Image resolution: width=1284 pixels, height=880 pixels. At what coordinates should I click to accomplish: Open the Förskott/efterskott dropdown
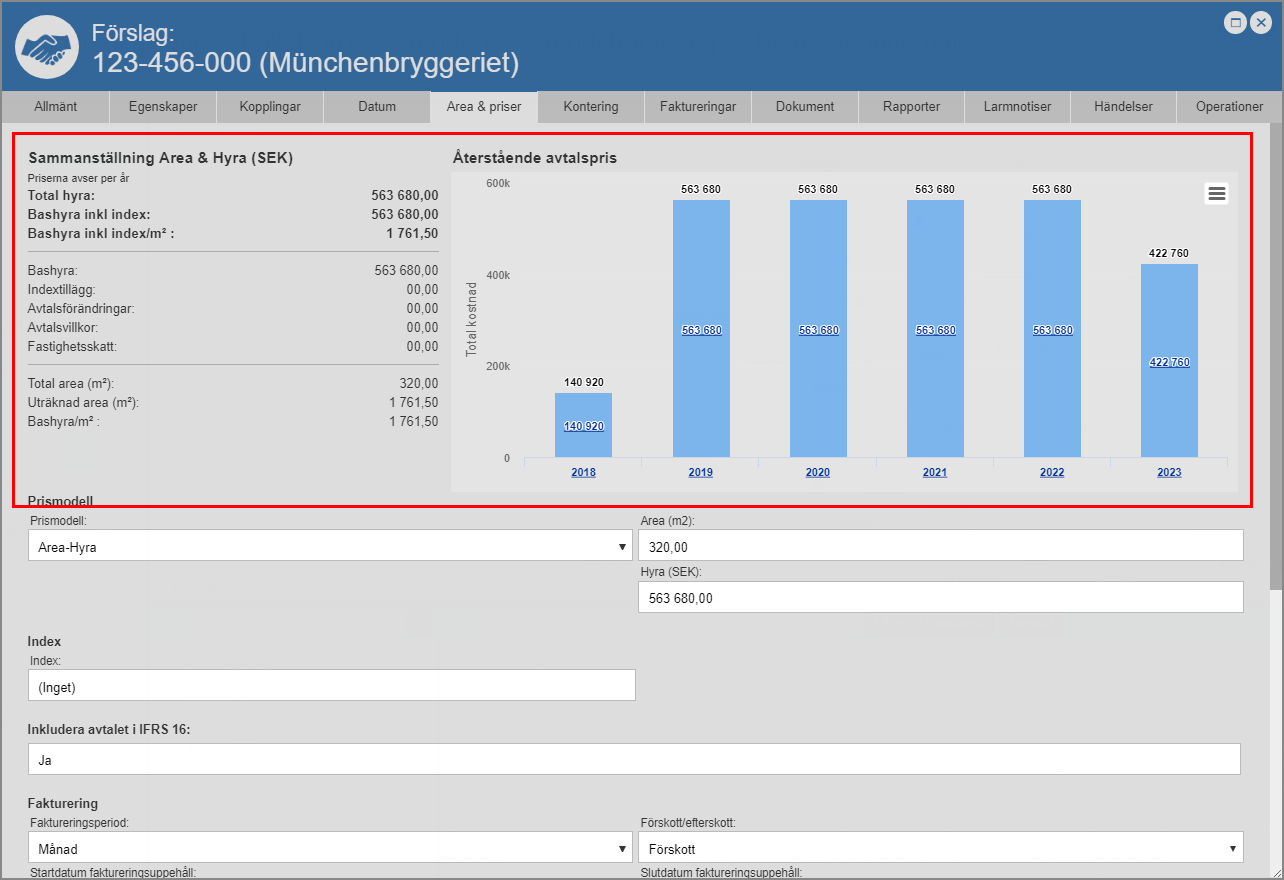[x=940, y=846]
